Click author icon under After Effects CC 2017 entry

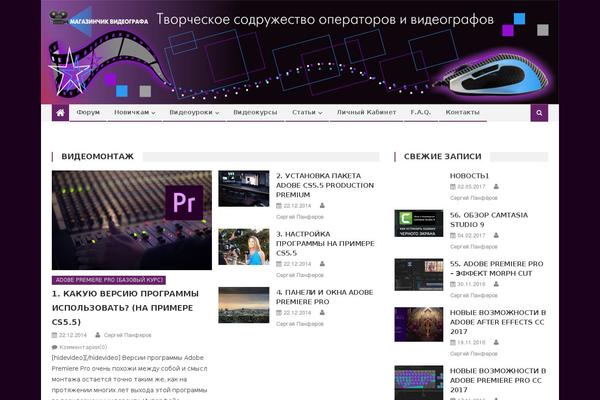click(x=496, y=342)
